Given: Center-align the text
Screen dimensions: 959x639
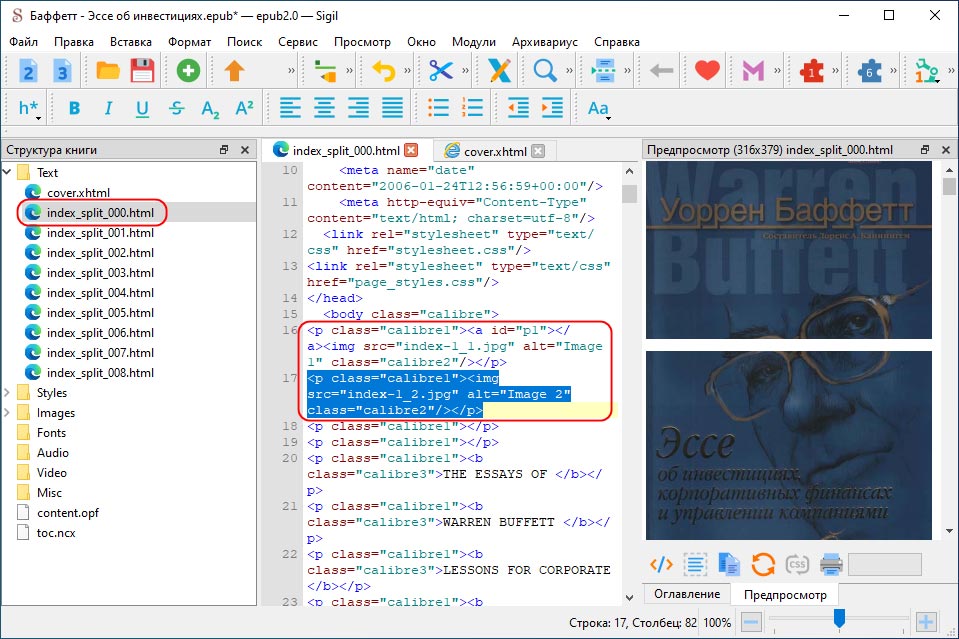Looking at the screenshot, I should click(324, 108).
